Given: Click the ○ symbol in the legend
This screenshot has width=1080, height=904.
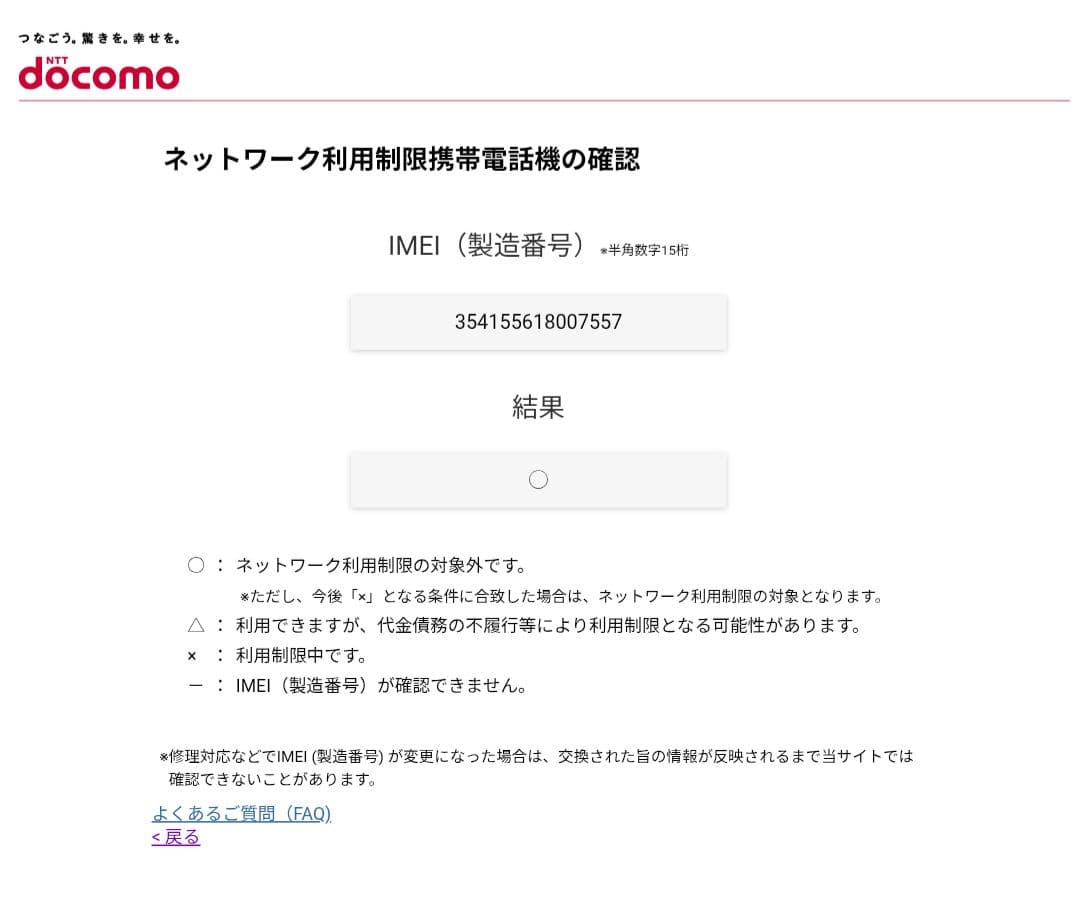Looking at the screenshot, I should (x=196, y=564).
